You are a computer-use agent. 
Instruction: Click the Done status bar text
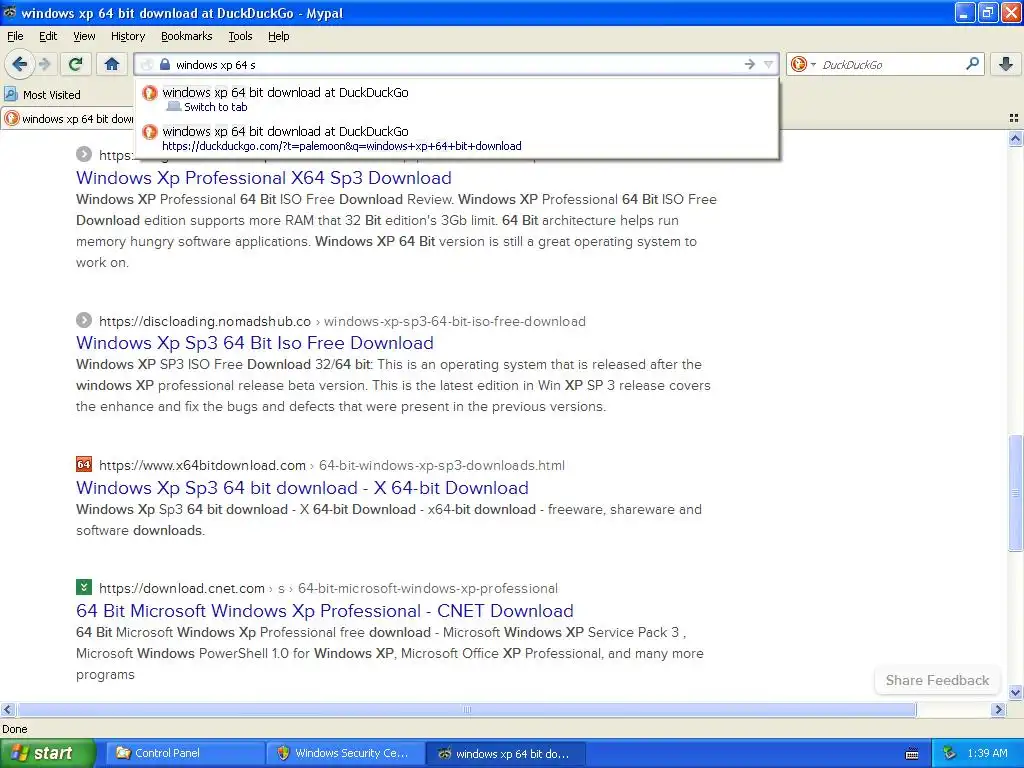click(x=15, y=729)
